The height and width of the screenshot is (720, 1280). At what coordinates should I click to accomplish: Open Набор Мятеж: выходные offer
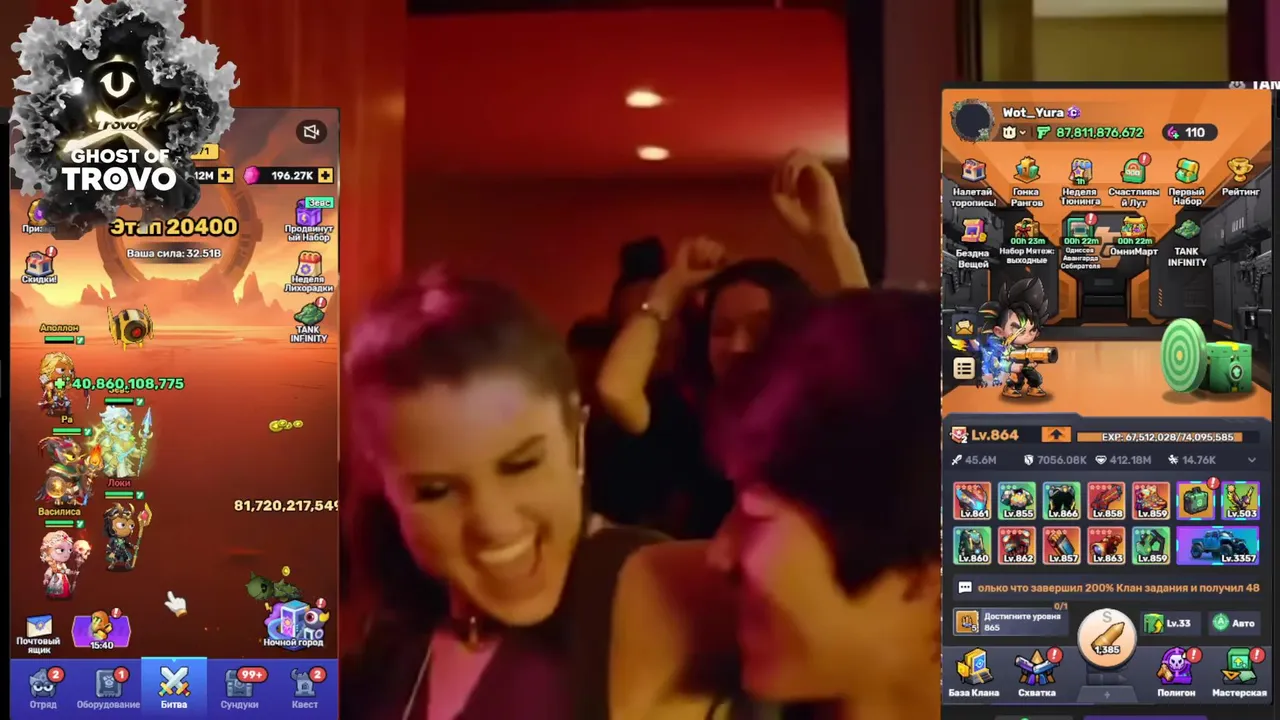click(1026, 243)
